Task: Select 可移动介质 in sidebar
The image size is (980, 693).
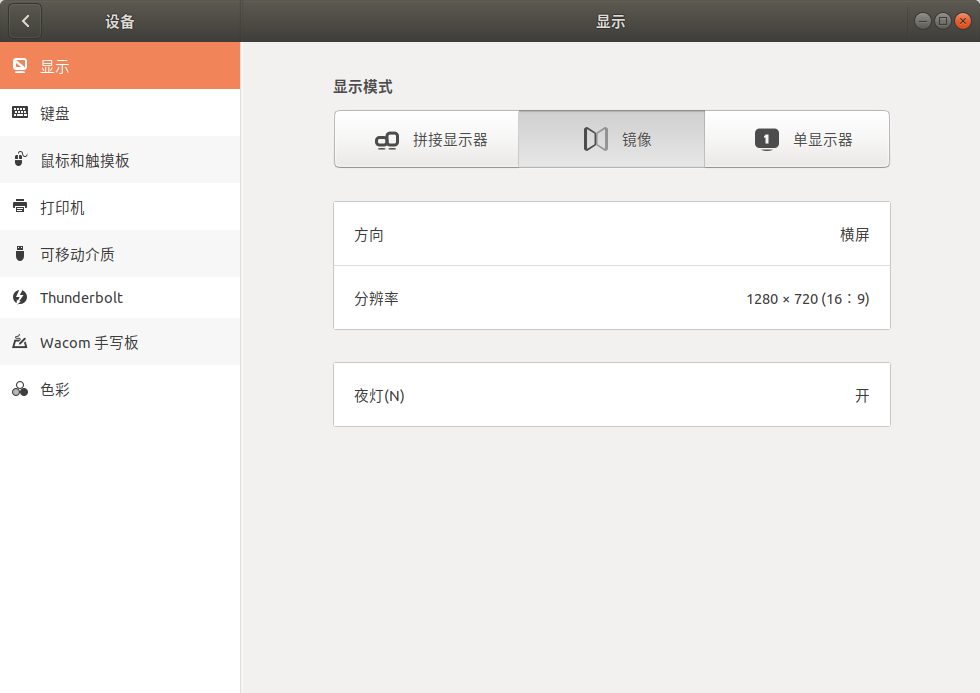Action: click(x=120, y=253)
